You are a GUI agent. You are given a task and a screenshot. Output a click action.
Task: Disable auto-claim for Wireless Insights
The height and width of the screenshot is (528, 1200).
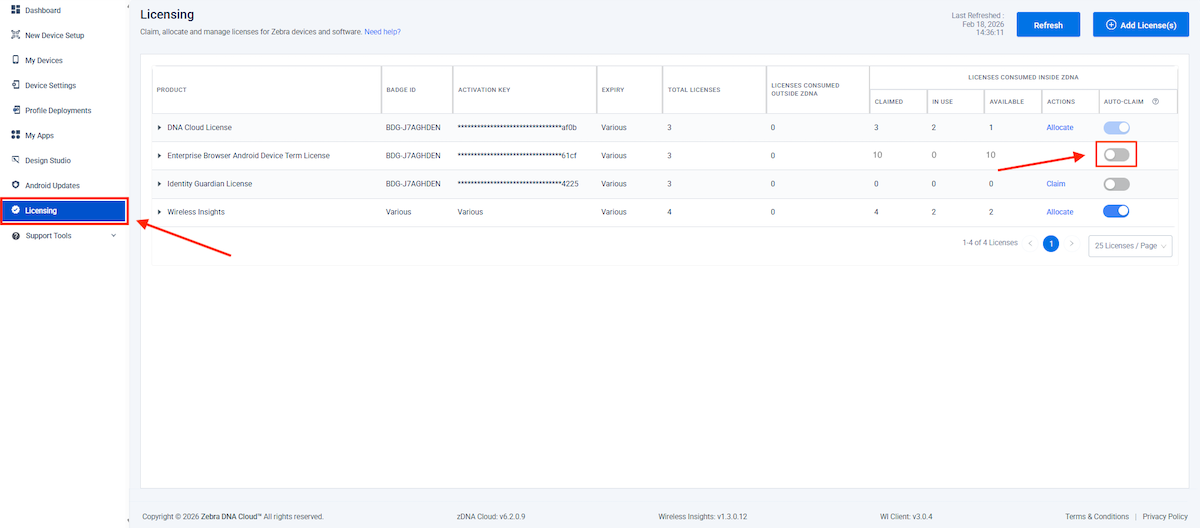coord(1116,211)
